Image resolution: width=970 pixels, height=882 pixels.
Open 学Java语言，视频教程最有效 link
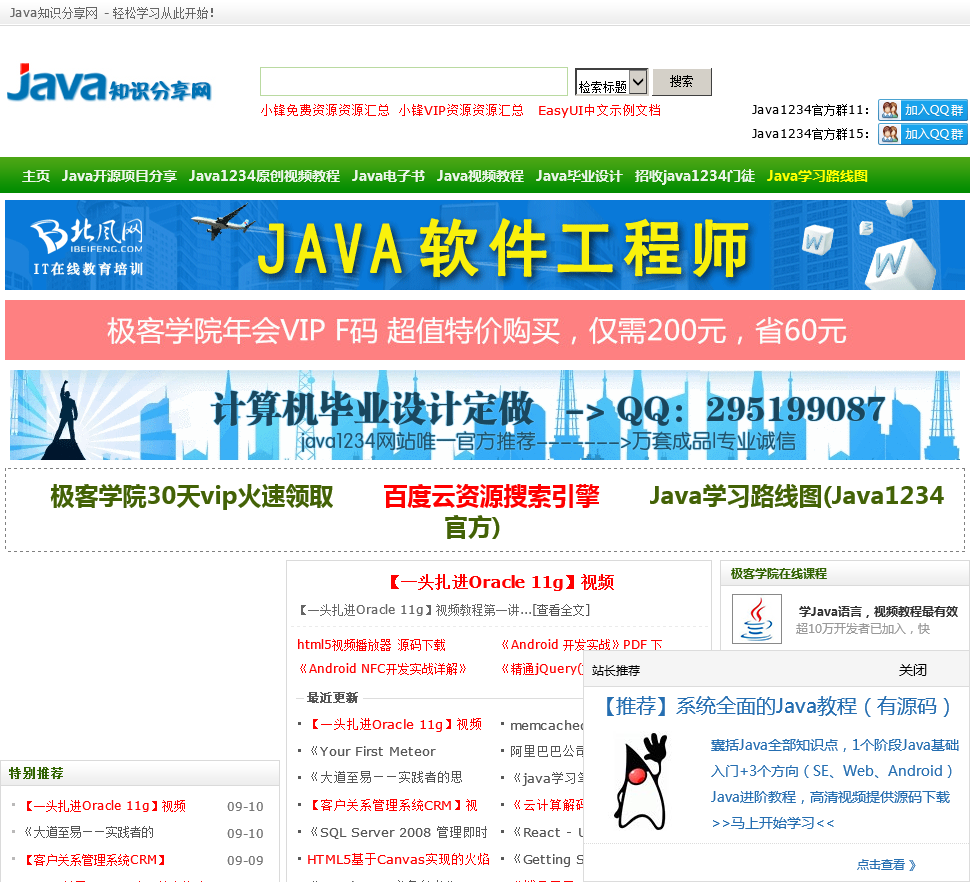(x=878, y=612)
